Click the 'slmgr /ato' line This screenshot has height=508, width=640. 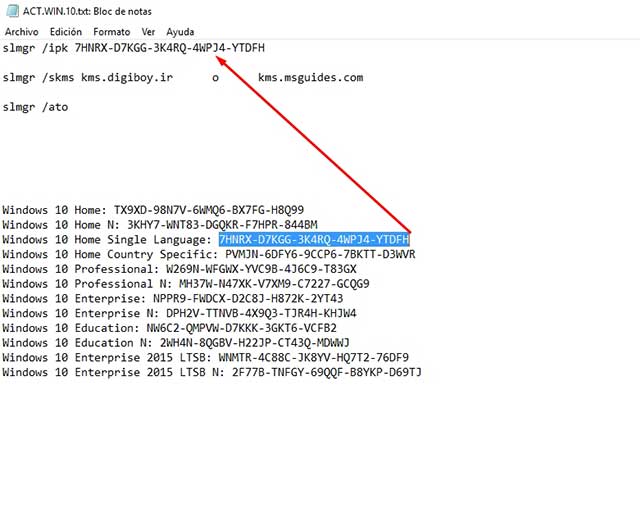coord(35,107)
